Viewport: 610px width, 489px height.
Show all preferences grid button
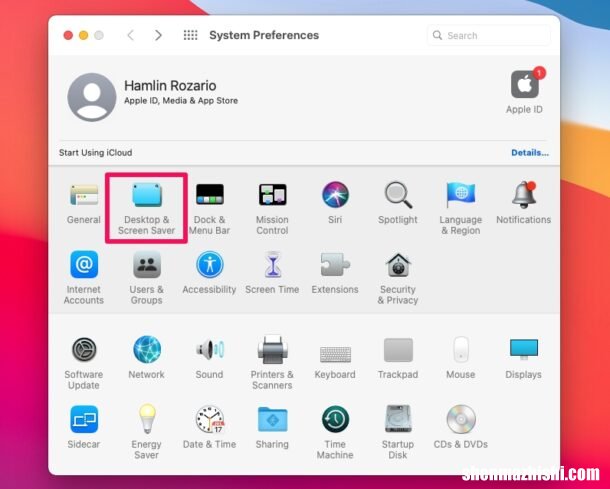[191, 35]
